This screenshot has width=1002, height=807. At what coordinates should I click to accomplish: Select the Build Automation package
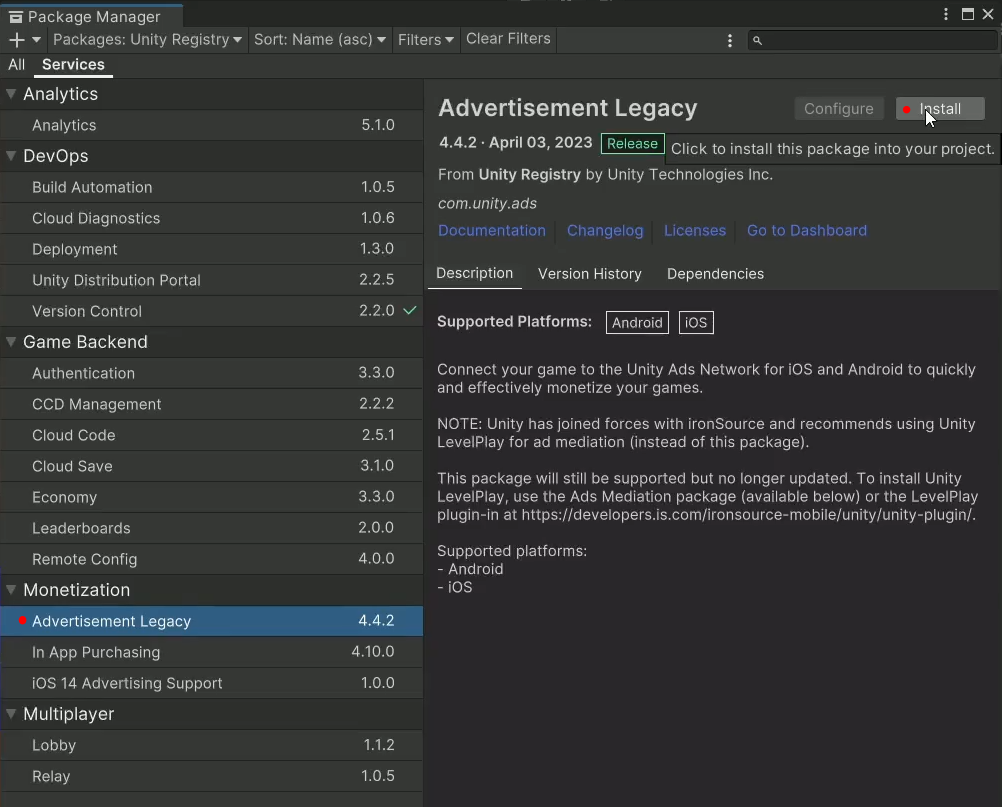212,187
